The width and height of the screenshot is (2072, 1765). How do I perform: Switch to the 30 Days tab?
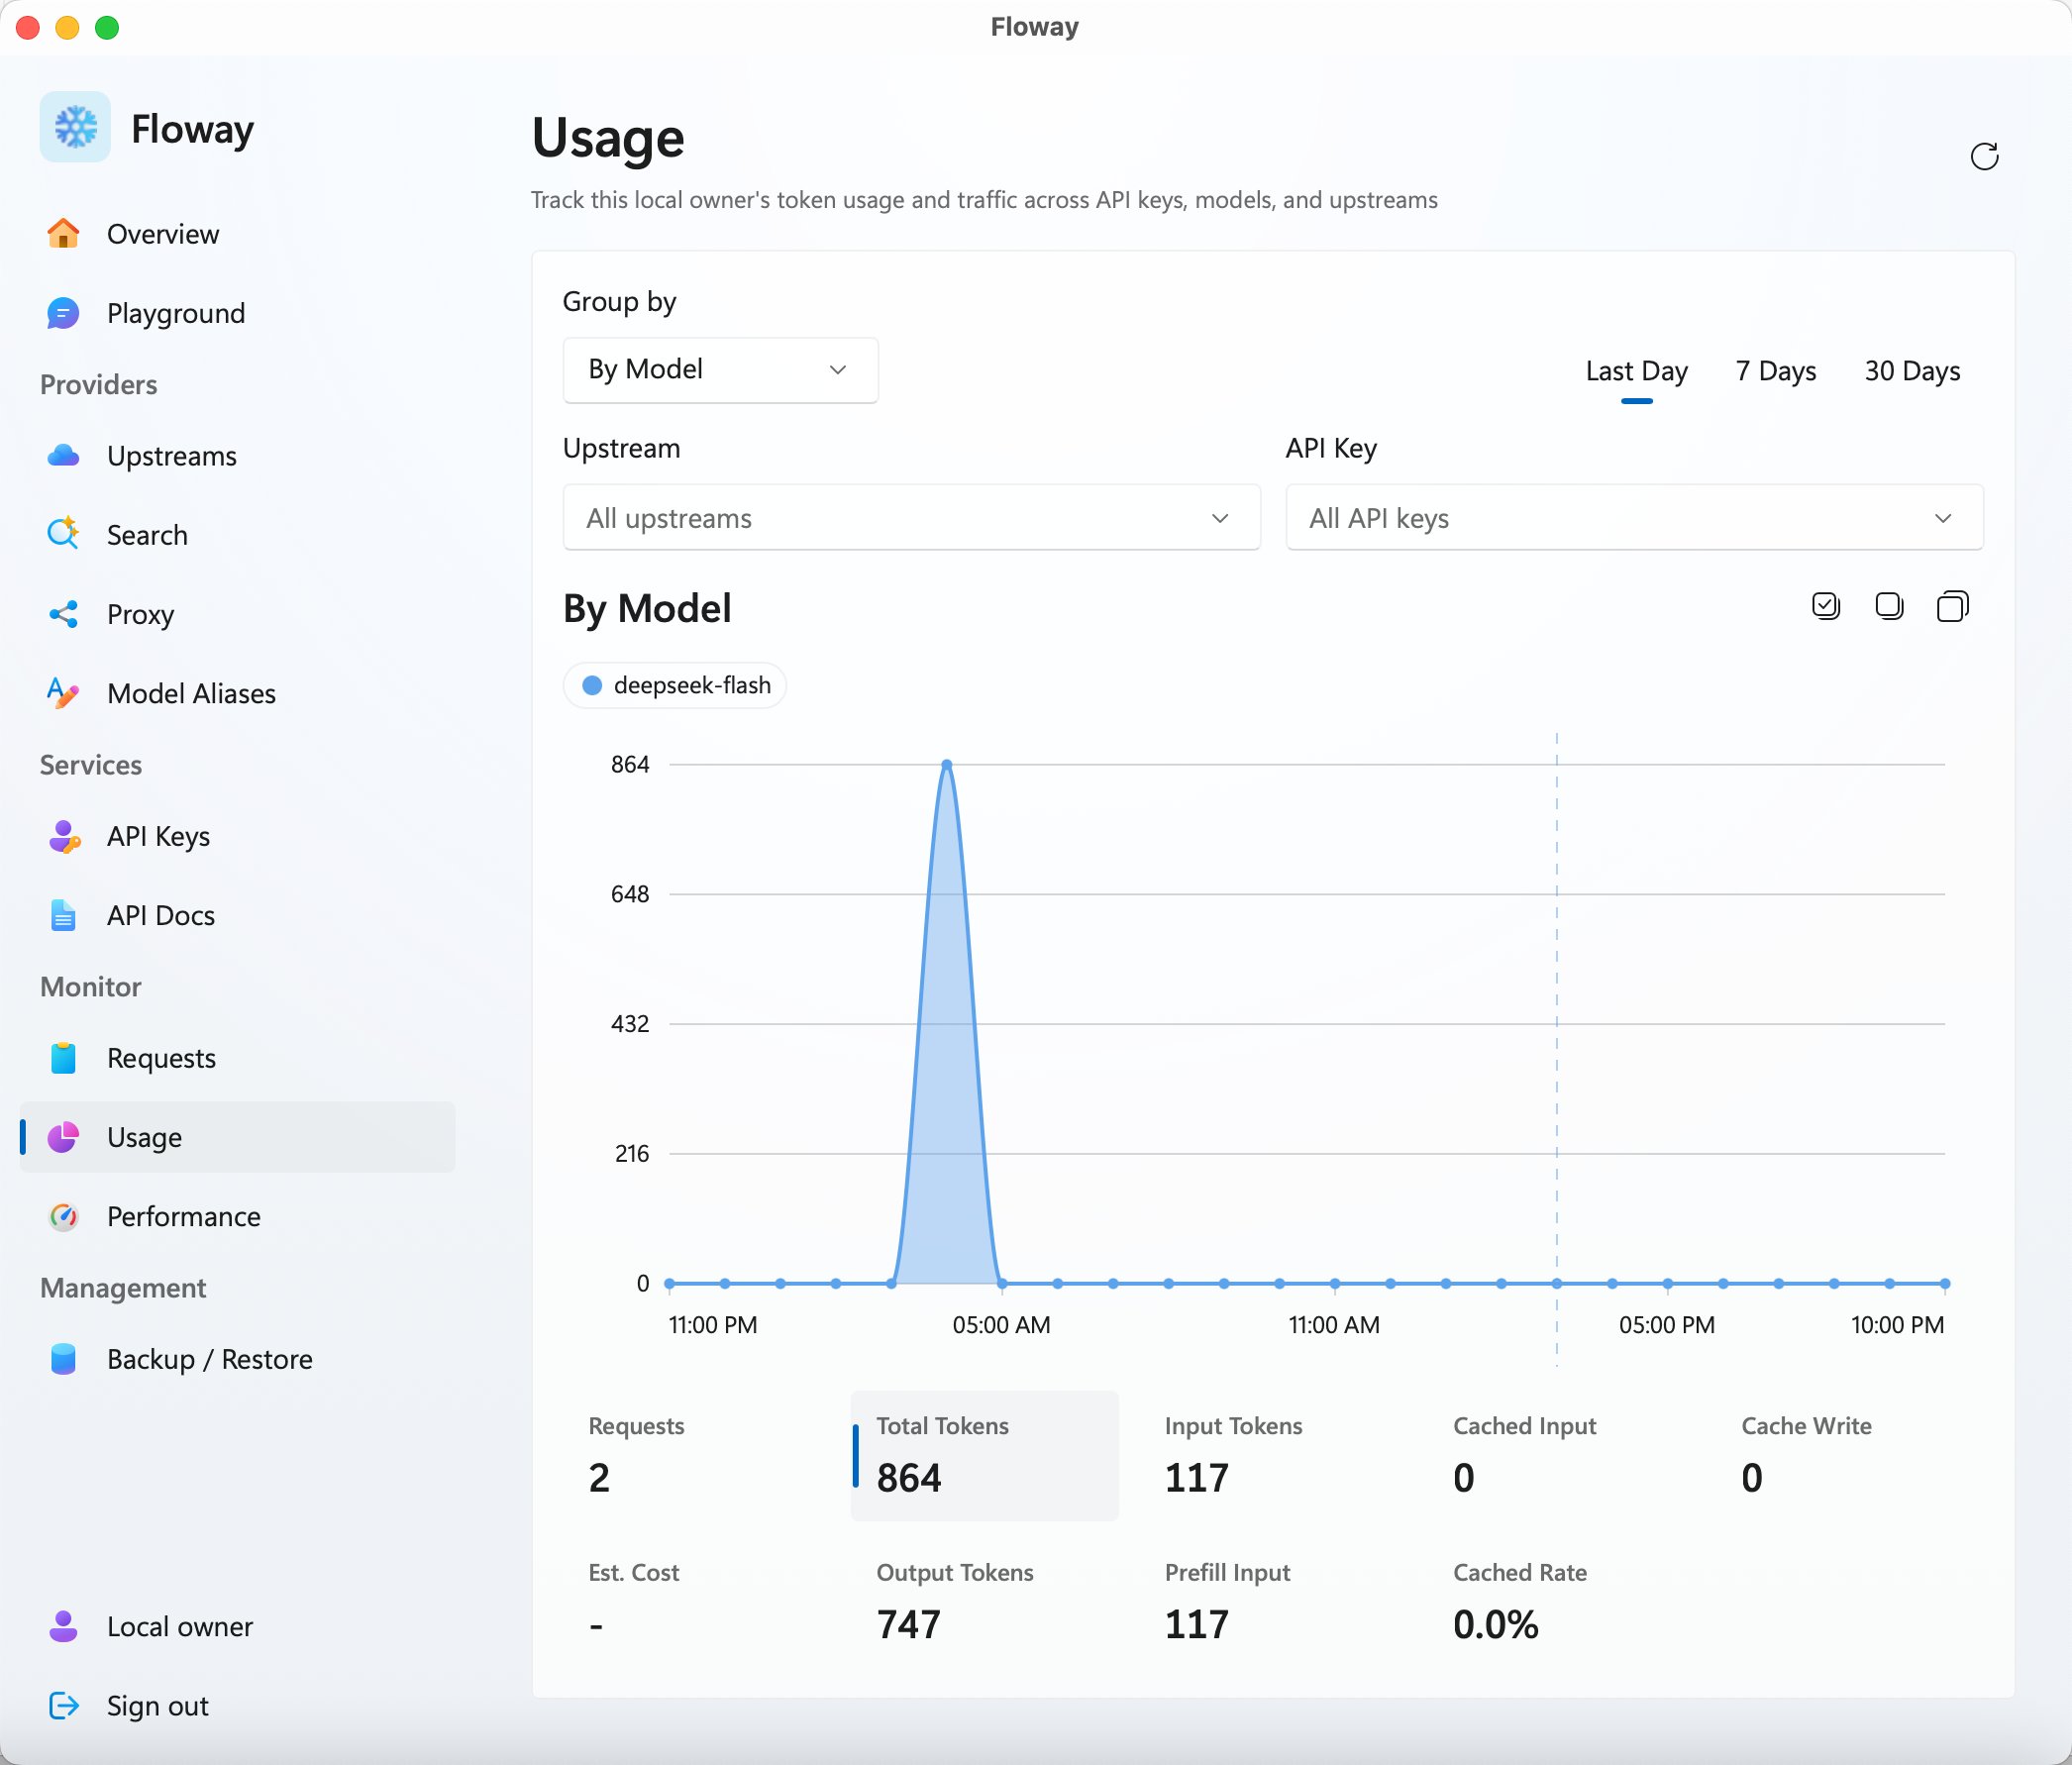(1911, 372)
